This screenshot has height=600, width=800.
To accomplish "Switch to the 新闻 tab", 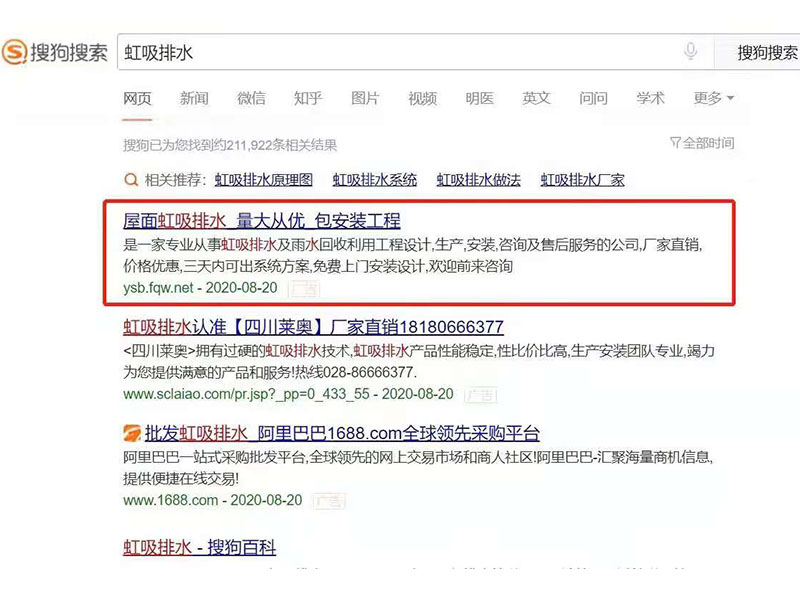I will coord(194,98).
